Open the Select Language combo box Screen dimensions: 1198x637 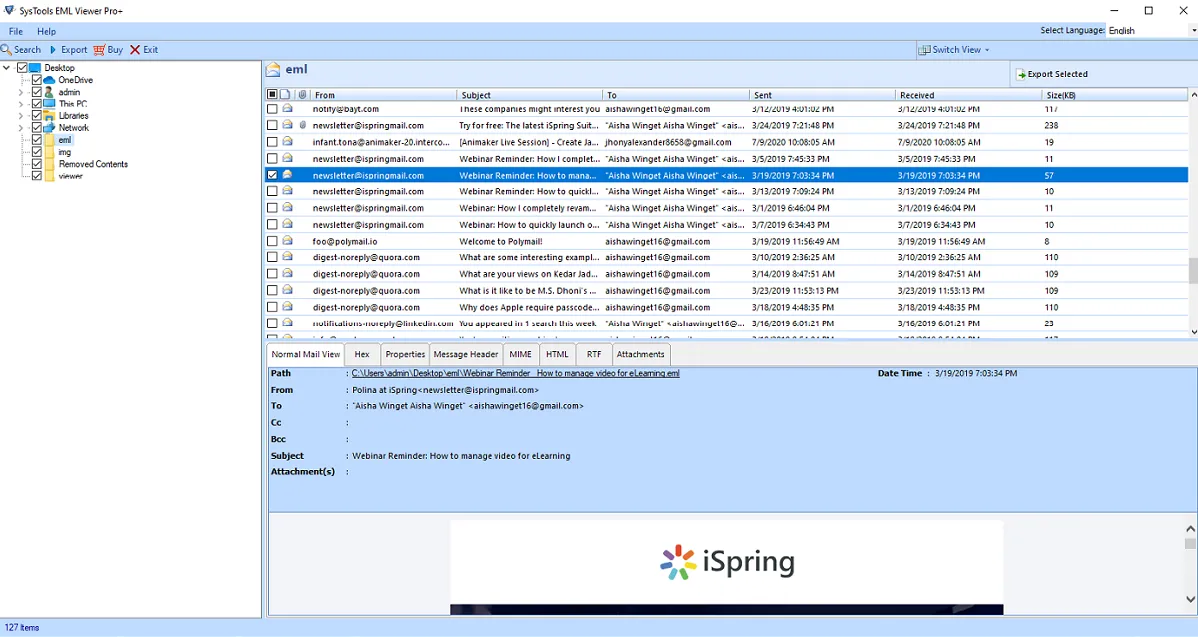[1150, 31]
